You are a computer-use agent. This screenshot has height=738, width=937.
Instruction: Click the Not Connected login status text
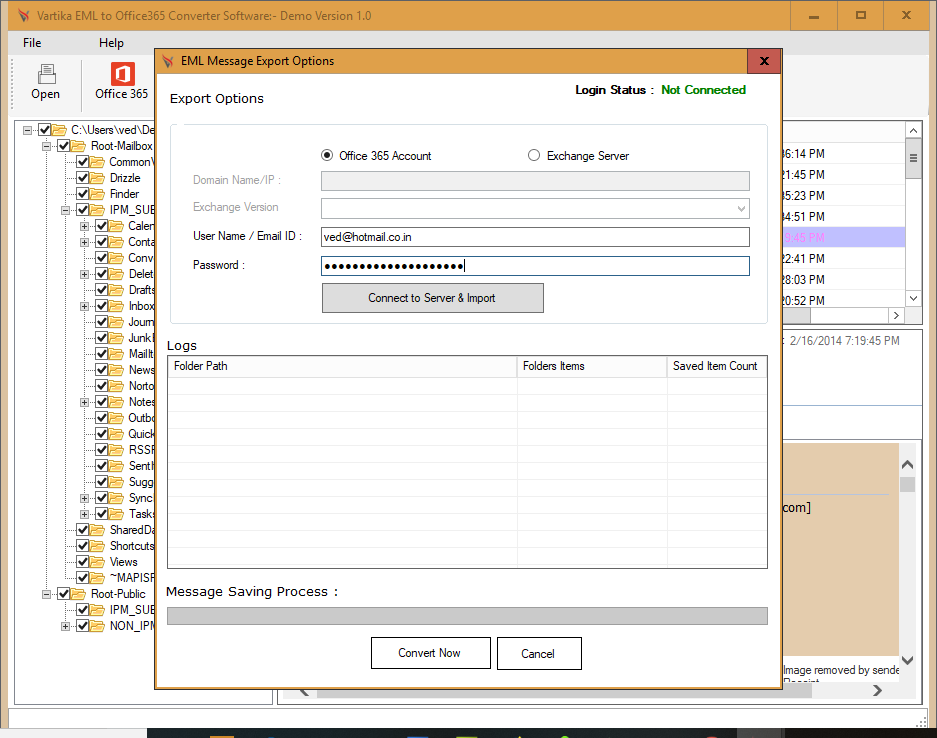click(x=703, y=90)
